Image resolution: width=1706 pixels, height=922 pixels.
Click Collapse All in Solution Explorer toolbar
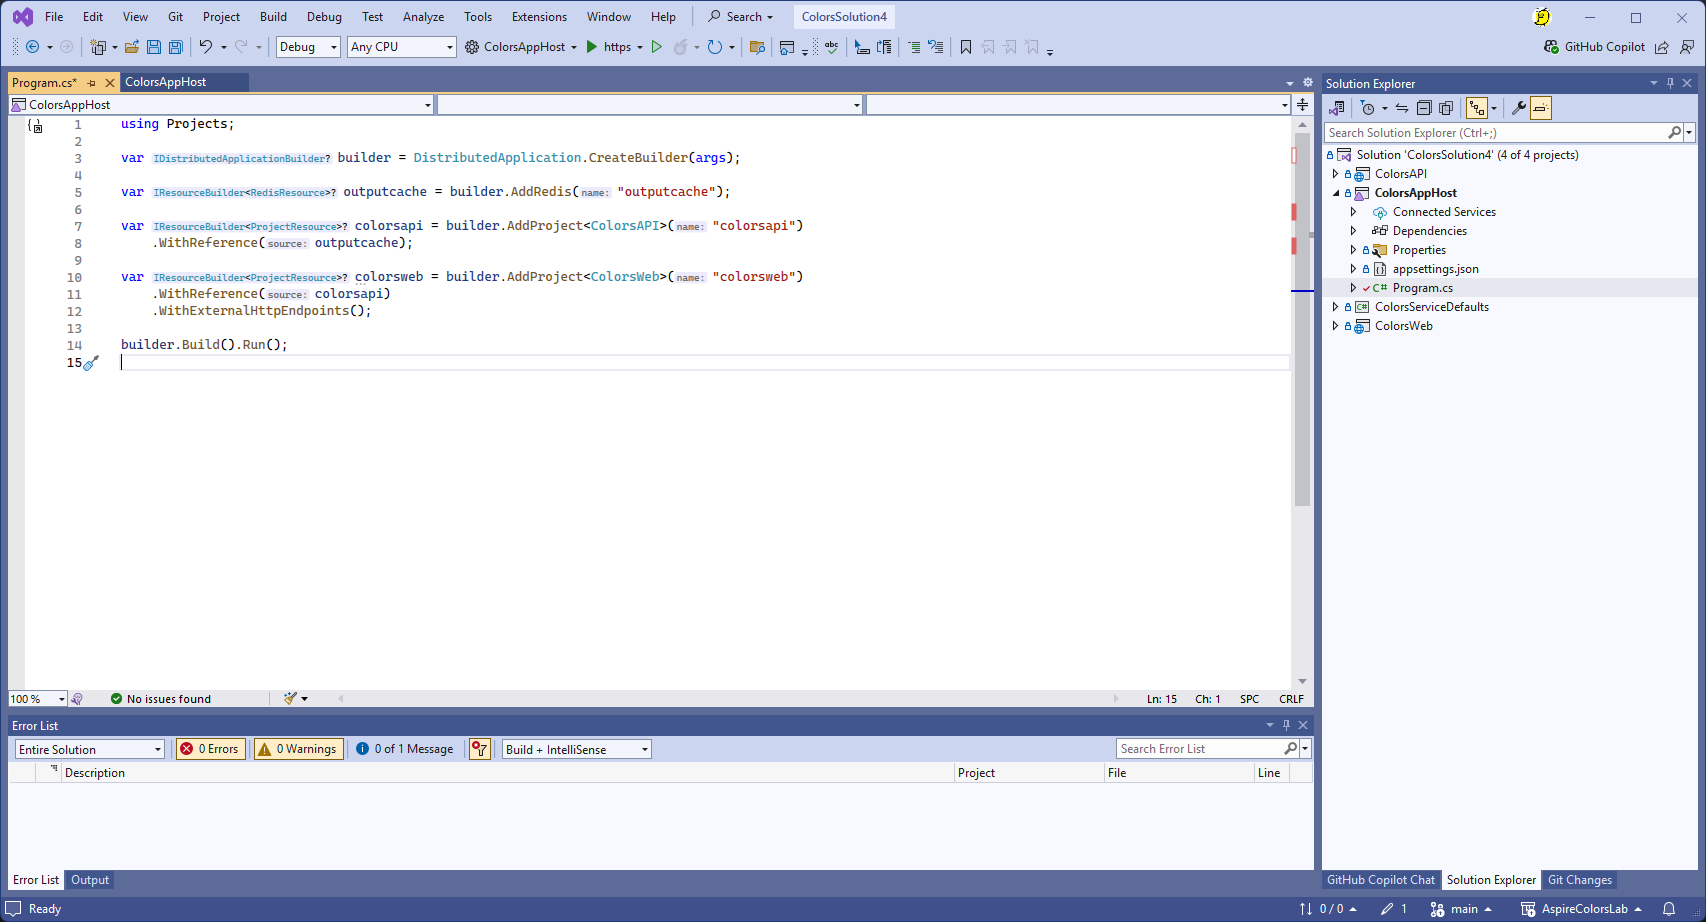[x=1424, y=108]
